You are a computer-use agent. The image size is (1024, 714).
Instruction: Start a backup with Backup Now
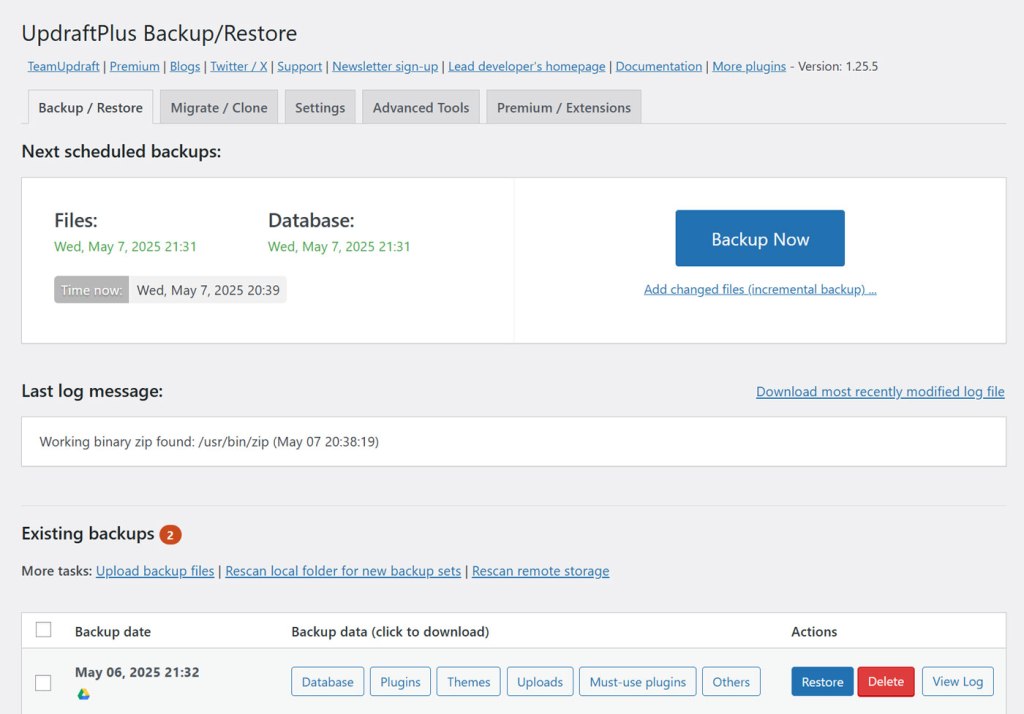click(760, 238)
